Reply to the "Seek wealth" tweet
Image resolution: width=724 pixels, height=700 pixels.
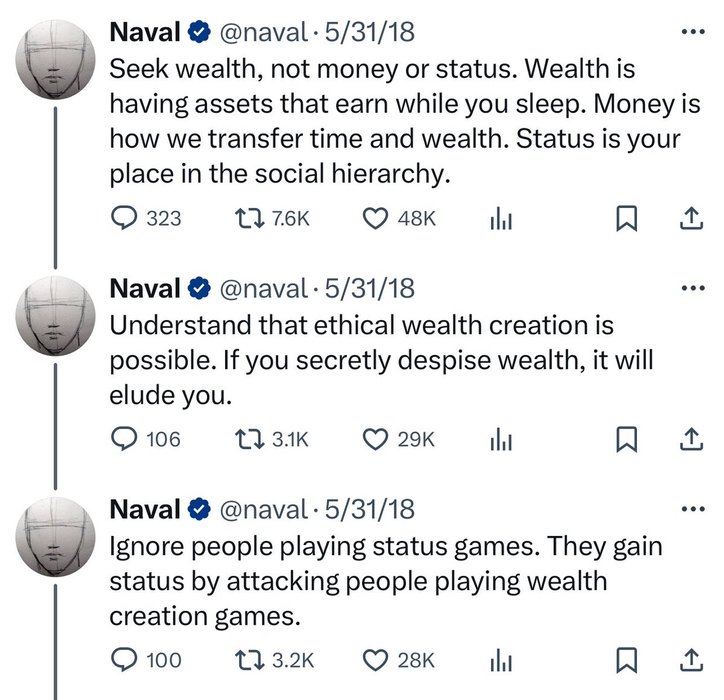(123, 218)
